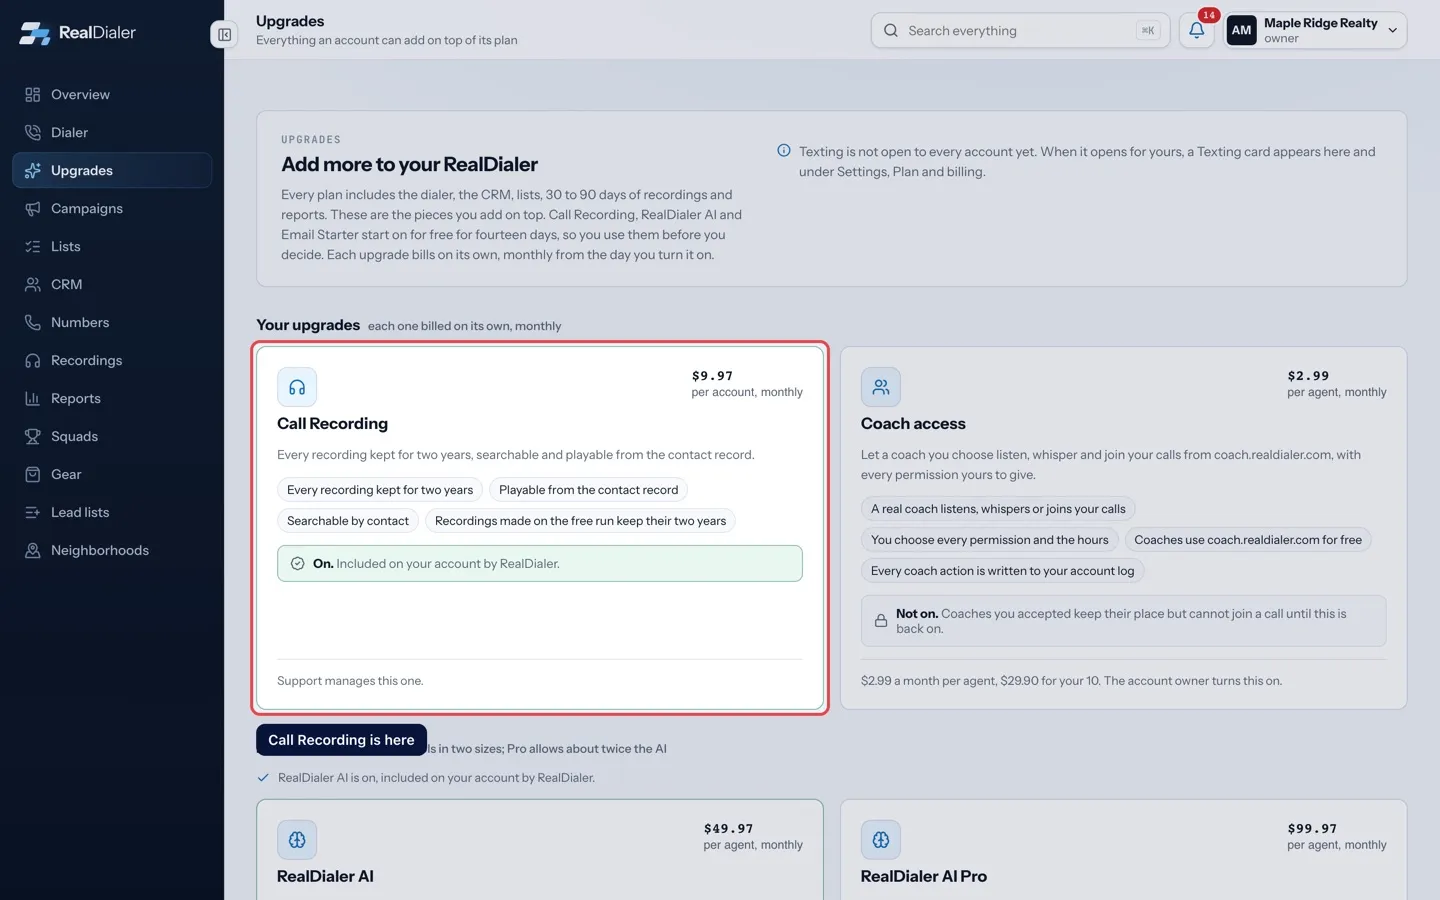Click the RealDialer AI card title
This screenshot has height=900, width=1440.
tap(325, 877)
